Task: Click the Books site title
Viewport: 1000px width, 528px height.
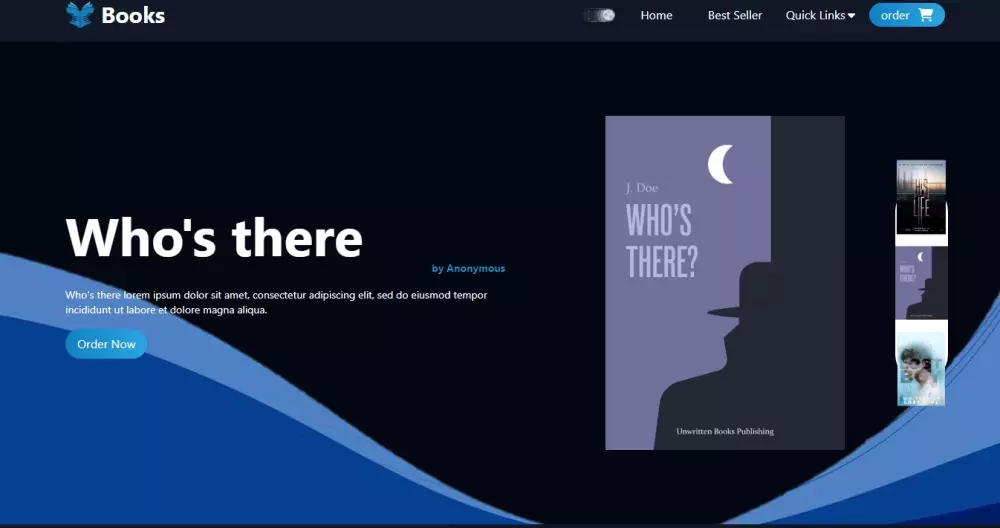Action: coord(133,15)
